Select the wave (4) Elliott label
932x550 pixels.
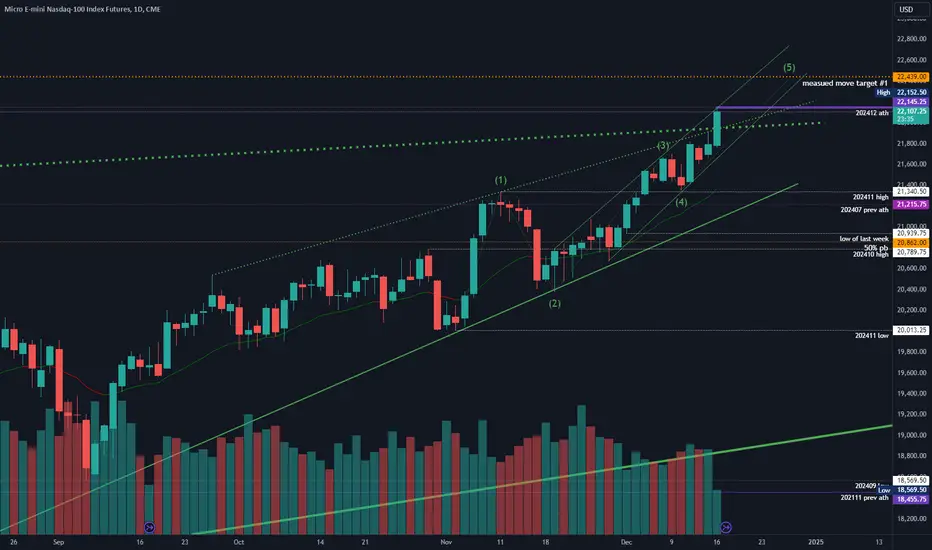click(x=681, y=202)
